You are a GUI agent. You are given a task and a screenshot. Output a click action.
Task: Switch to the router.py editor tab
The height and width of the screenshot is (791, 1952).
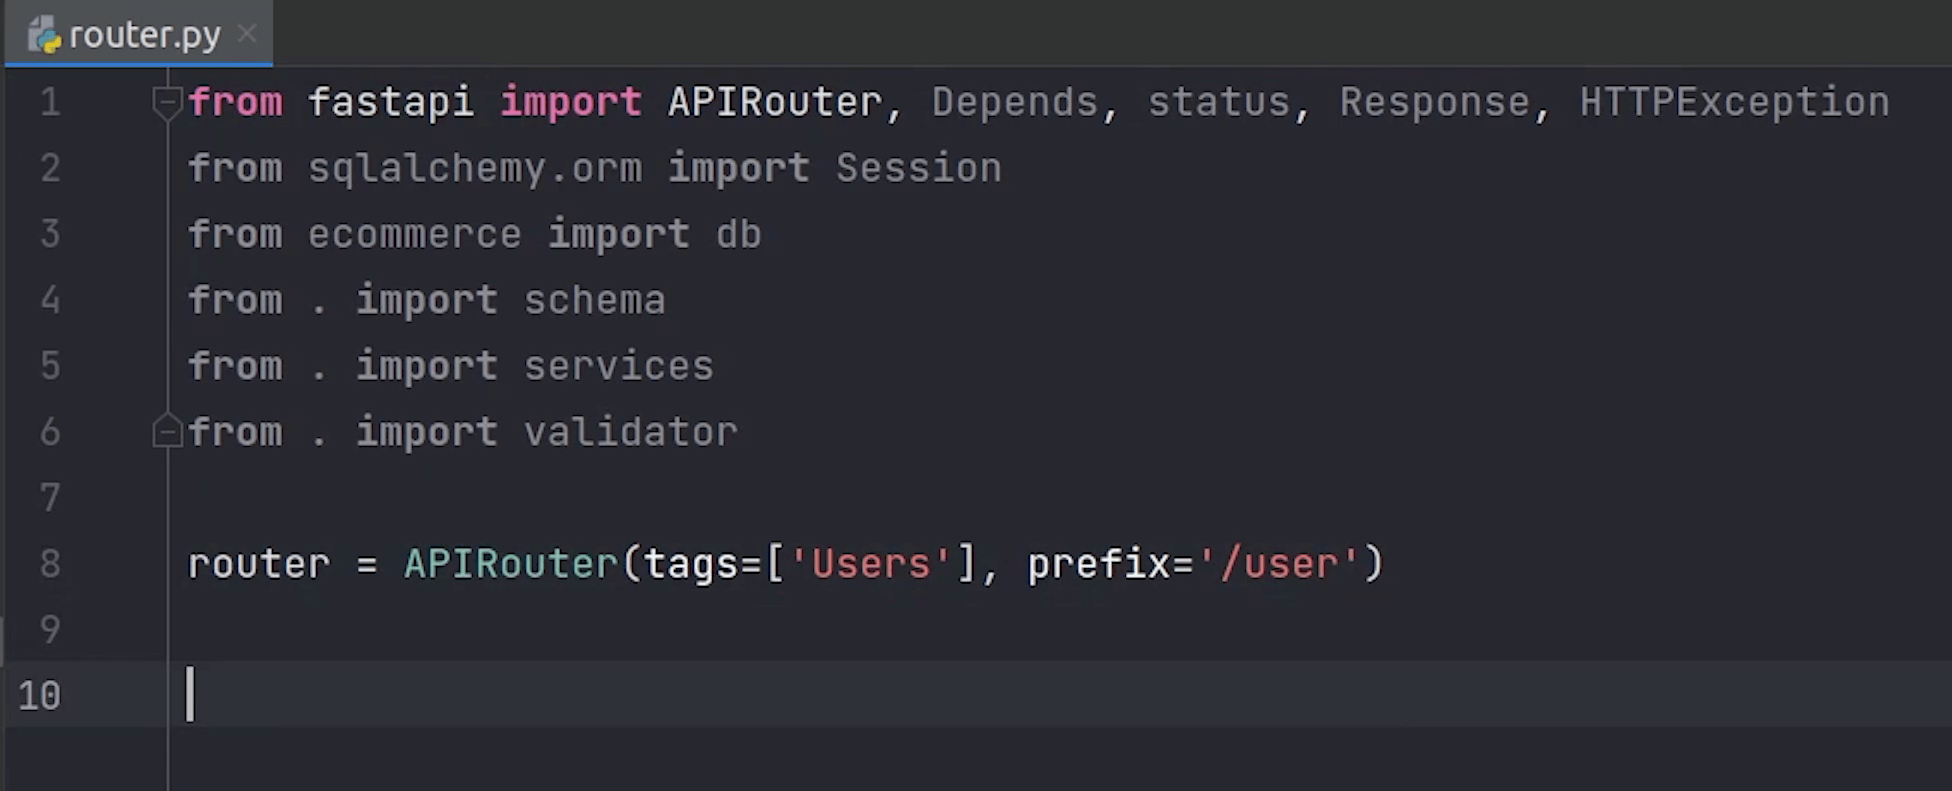(145, 36)
